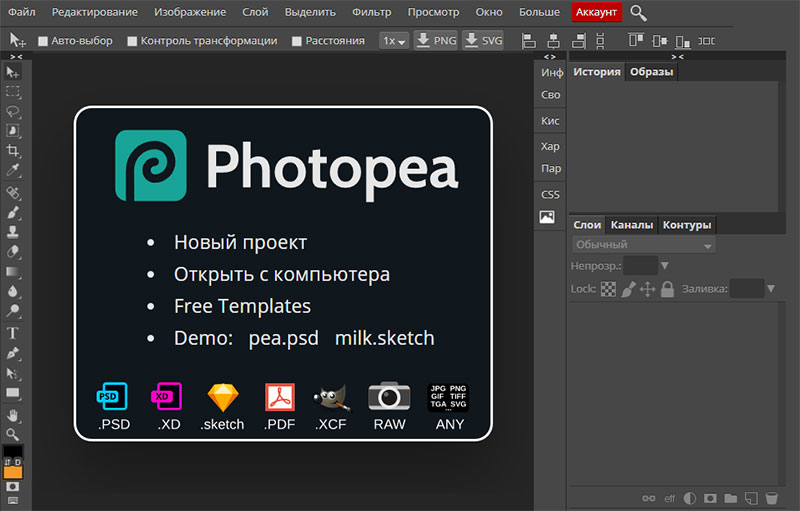Export as PNG button
800x511 pixels.
point(436,40)
